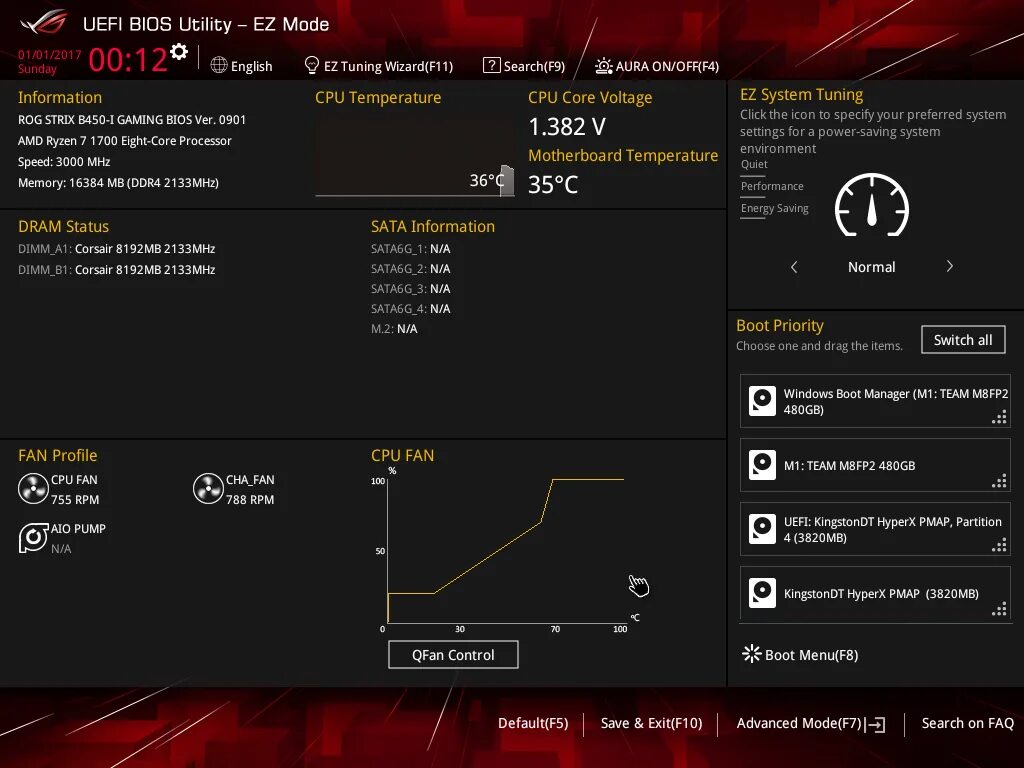Click the SATA6G_3 N/A entry
The width and height of the screenshot is (1024, 768).
tap(411, 289)
